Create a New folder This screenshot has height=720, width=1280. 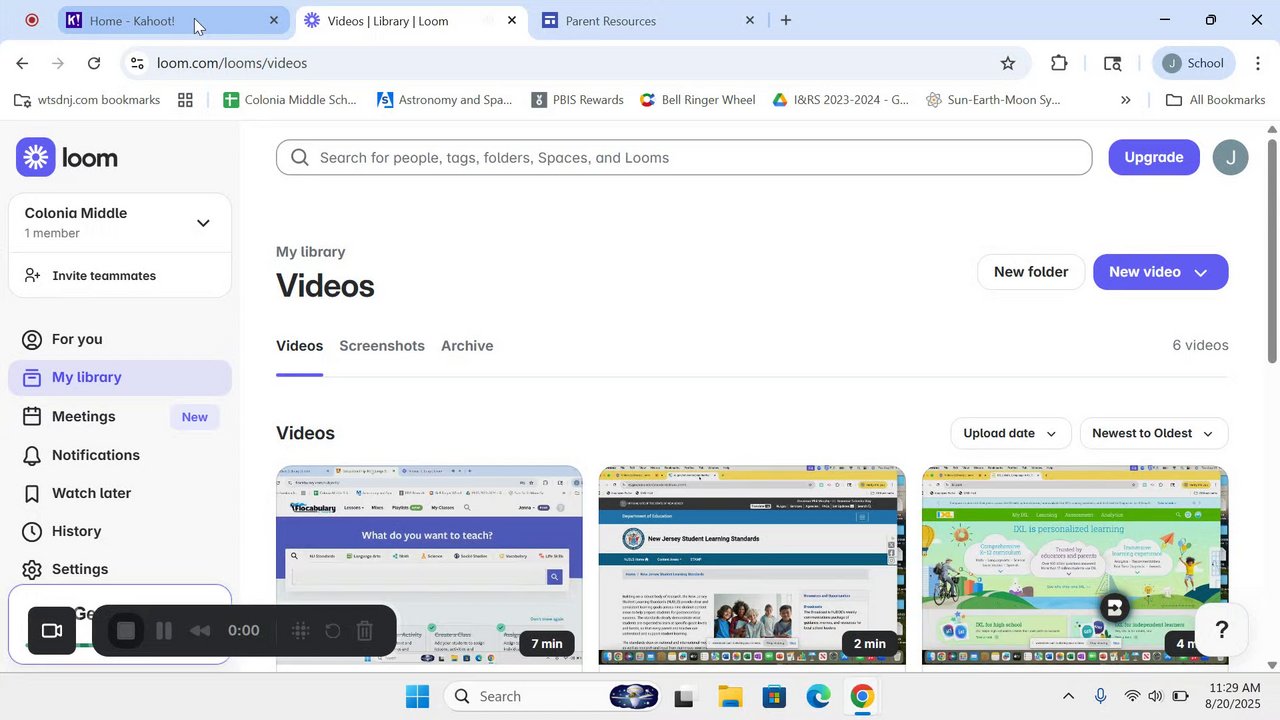tap(1031, 272)
